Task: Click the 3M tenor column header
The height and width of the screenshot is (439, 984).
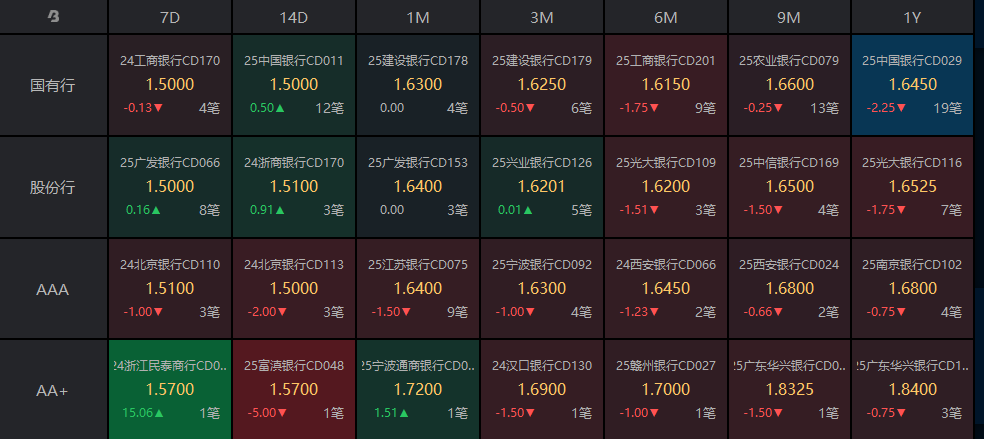Action: 542,17
